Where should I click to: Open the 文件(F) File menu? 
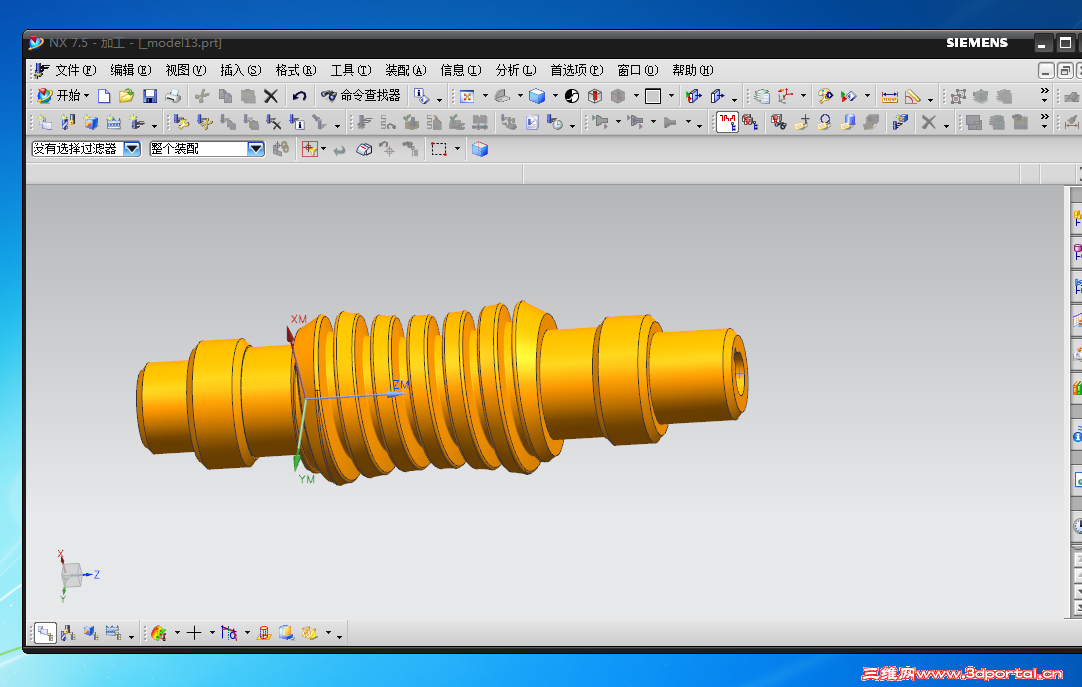point(75,70)
